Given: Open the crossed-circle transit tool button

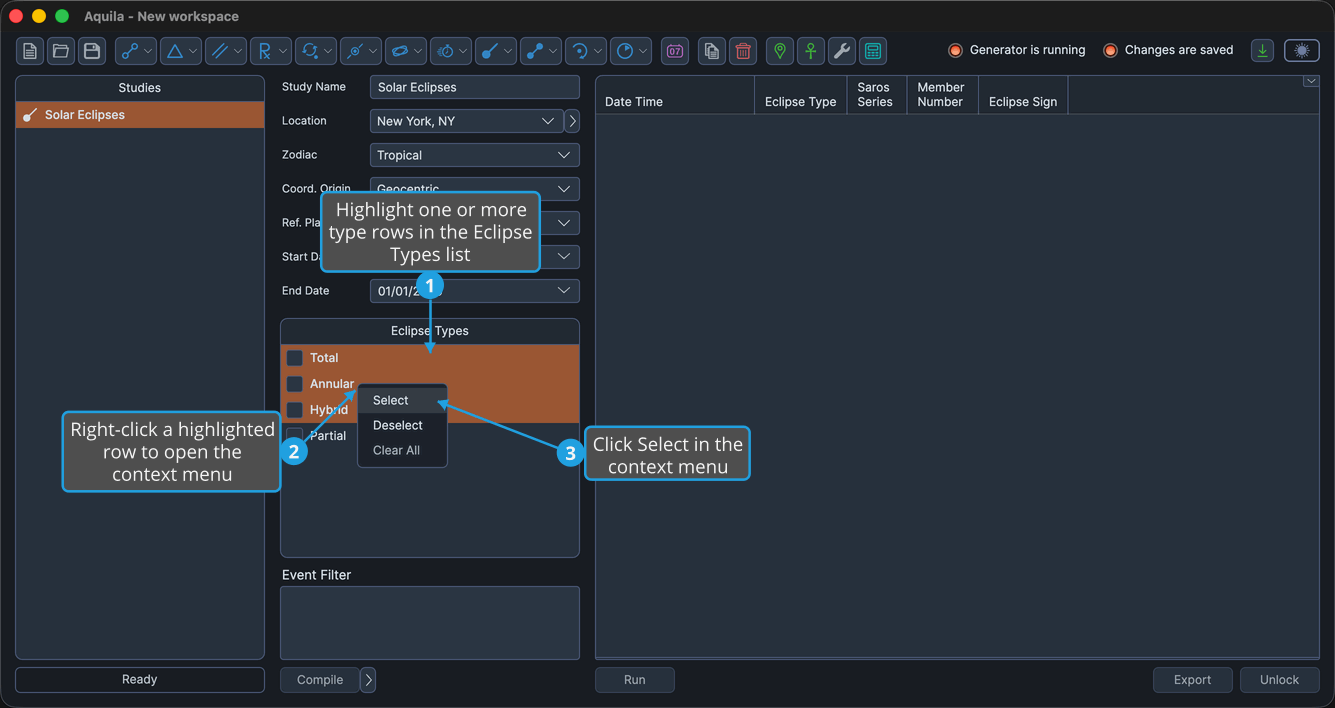Looking at the screenshot, I should [x=361, y=51].
